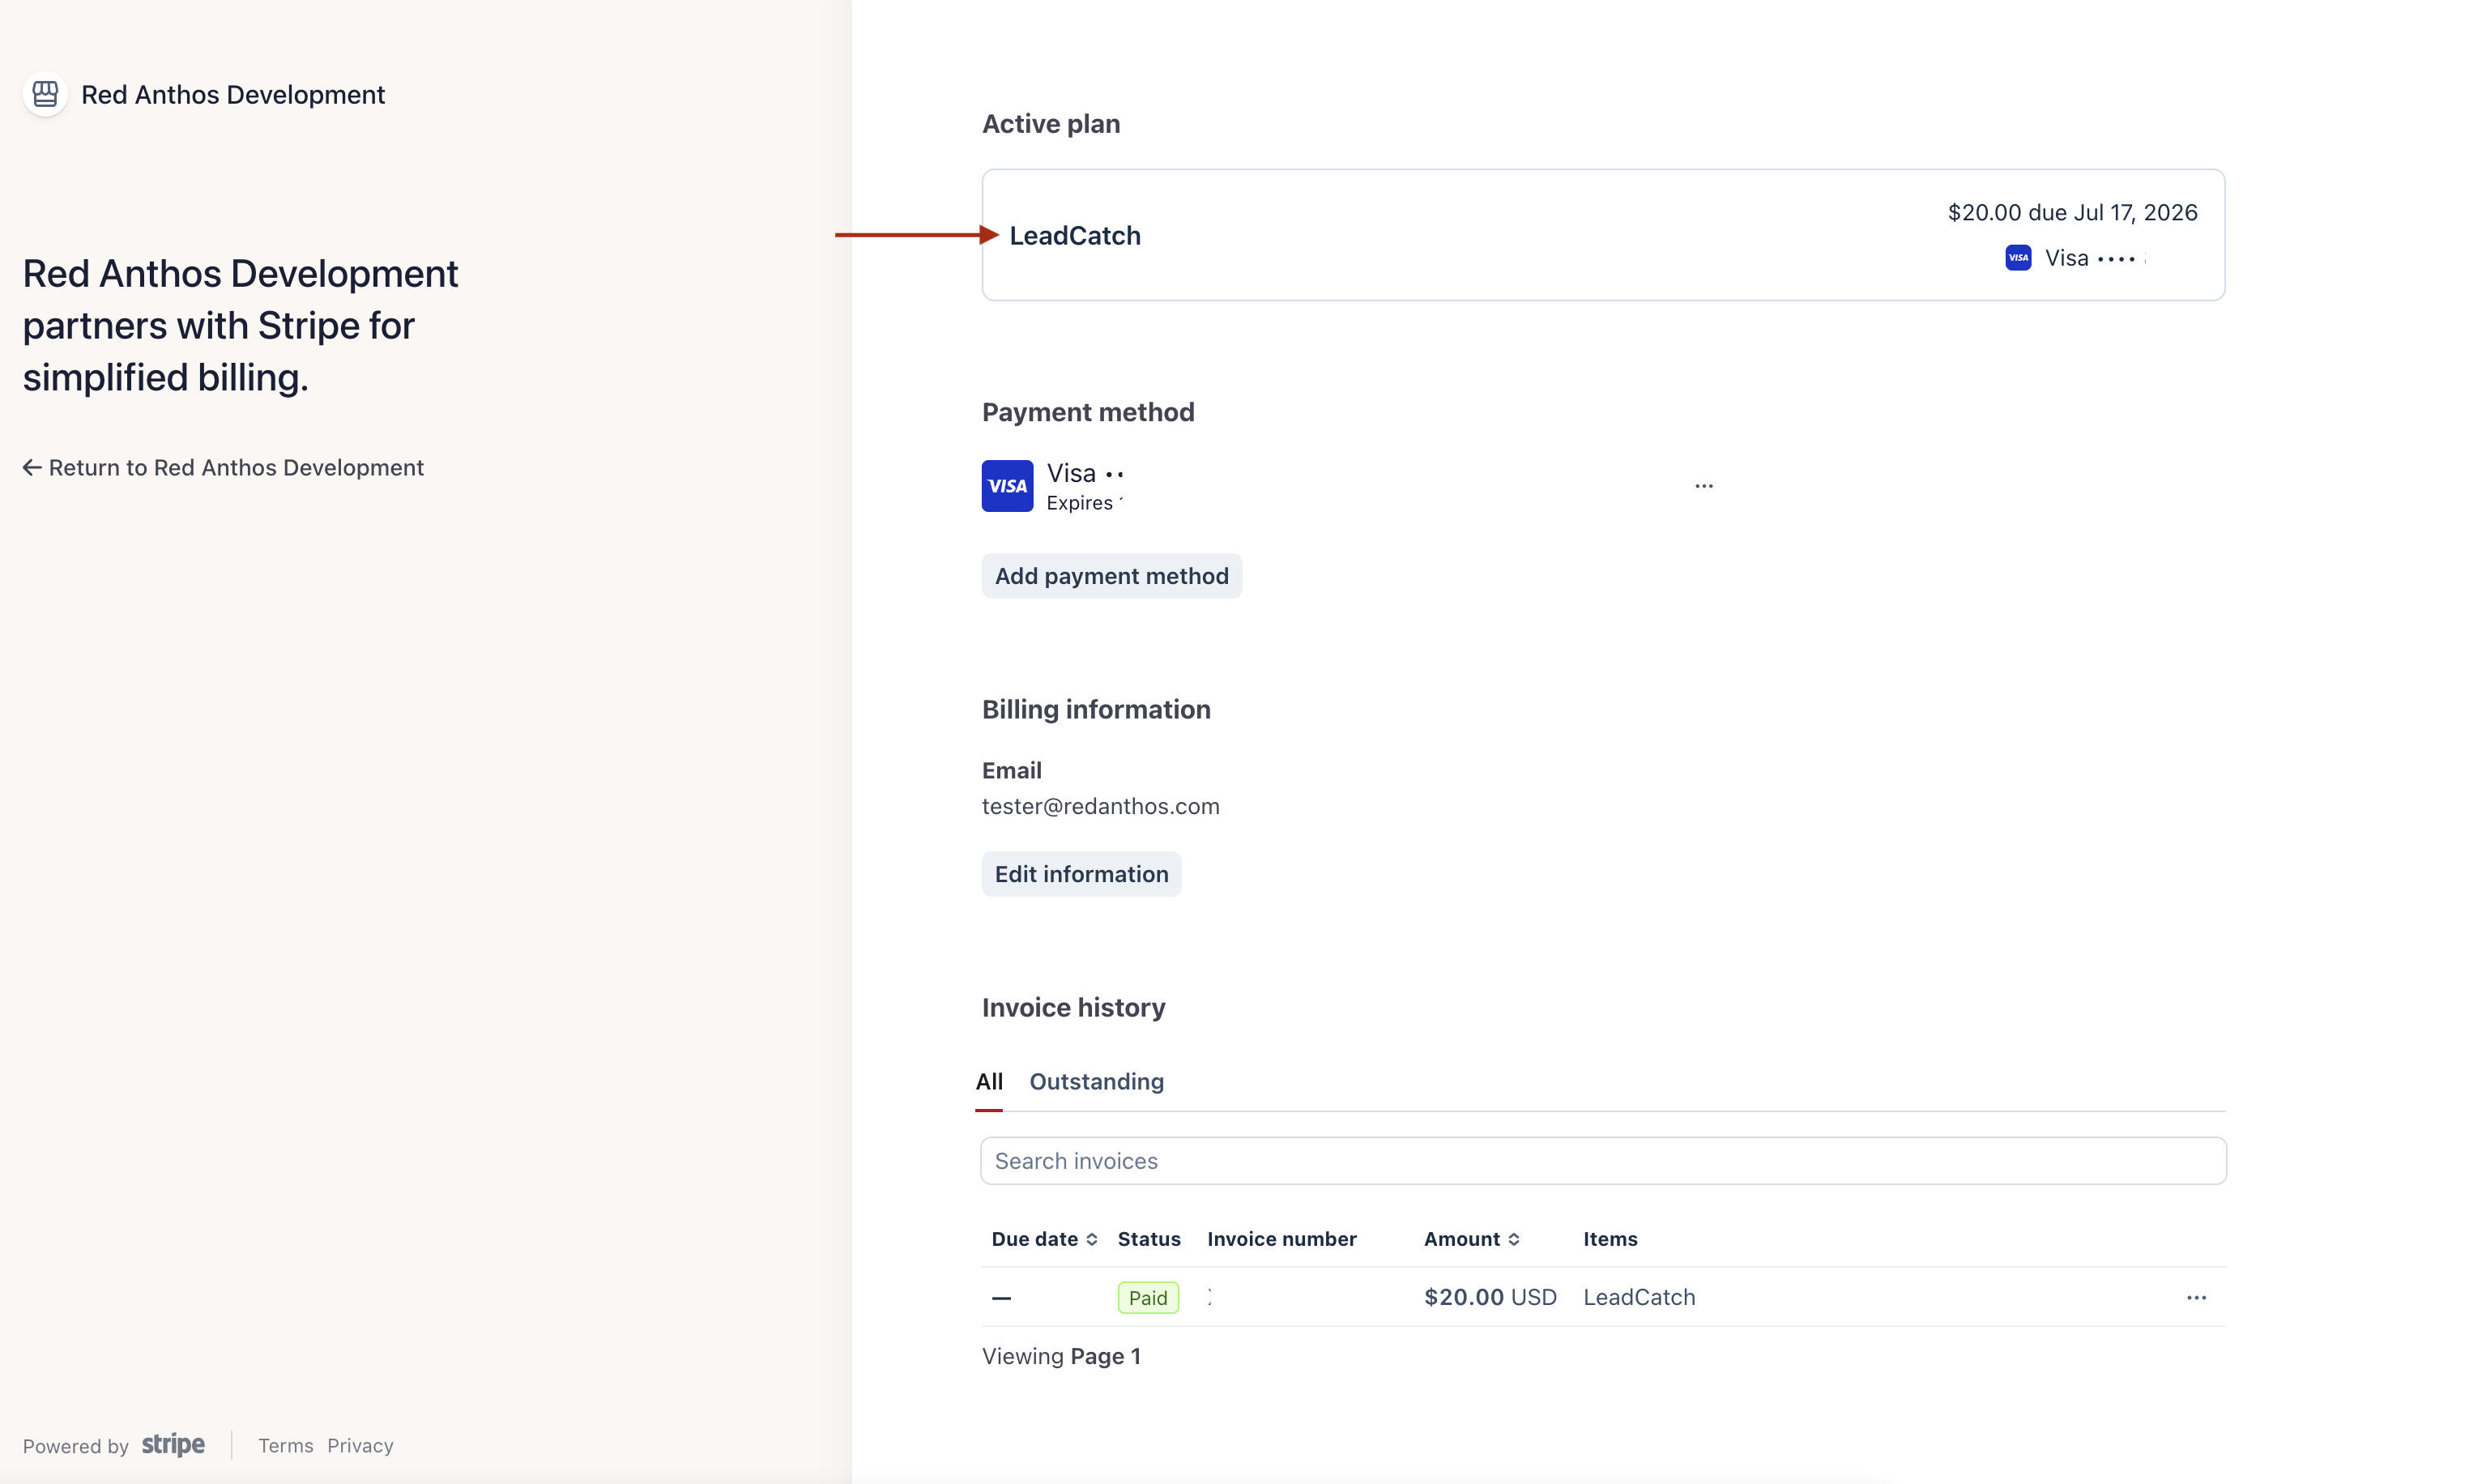This screenshot has height=1484, width=2469.
Task: Switch to the All invoices tab
Action: click(x=989, y=1081)
